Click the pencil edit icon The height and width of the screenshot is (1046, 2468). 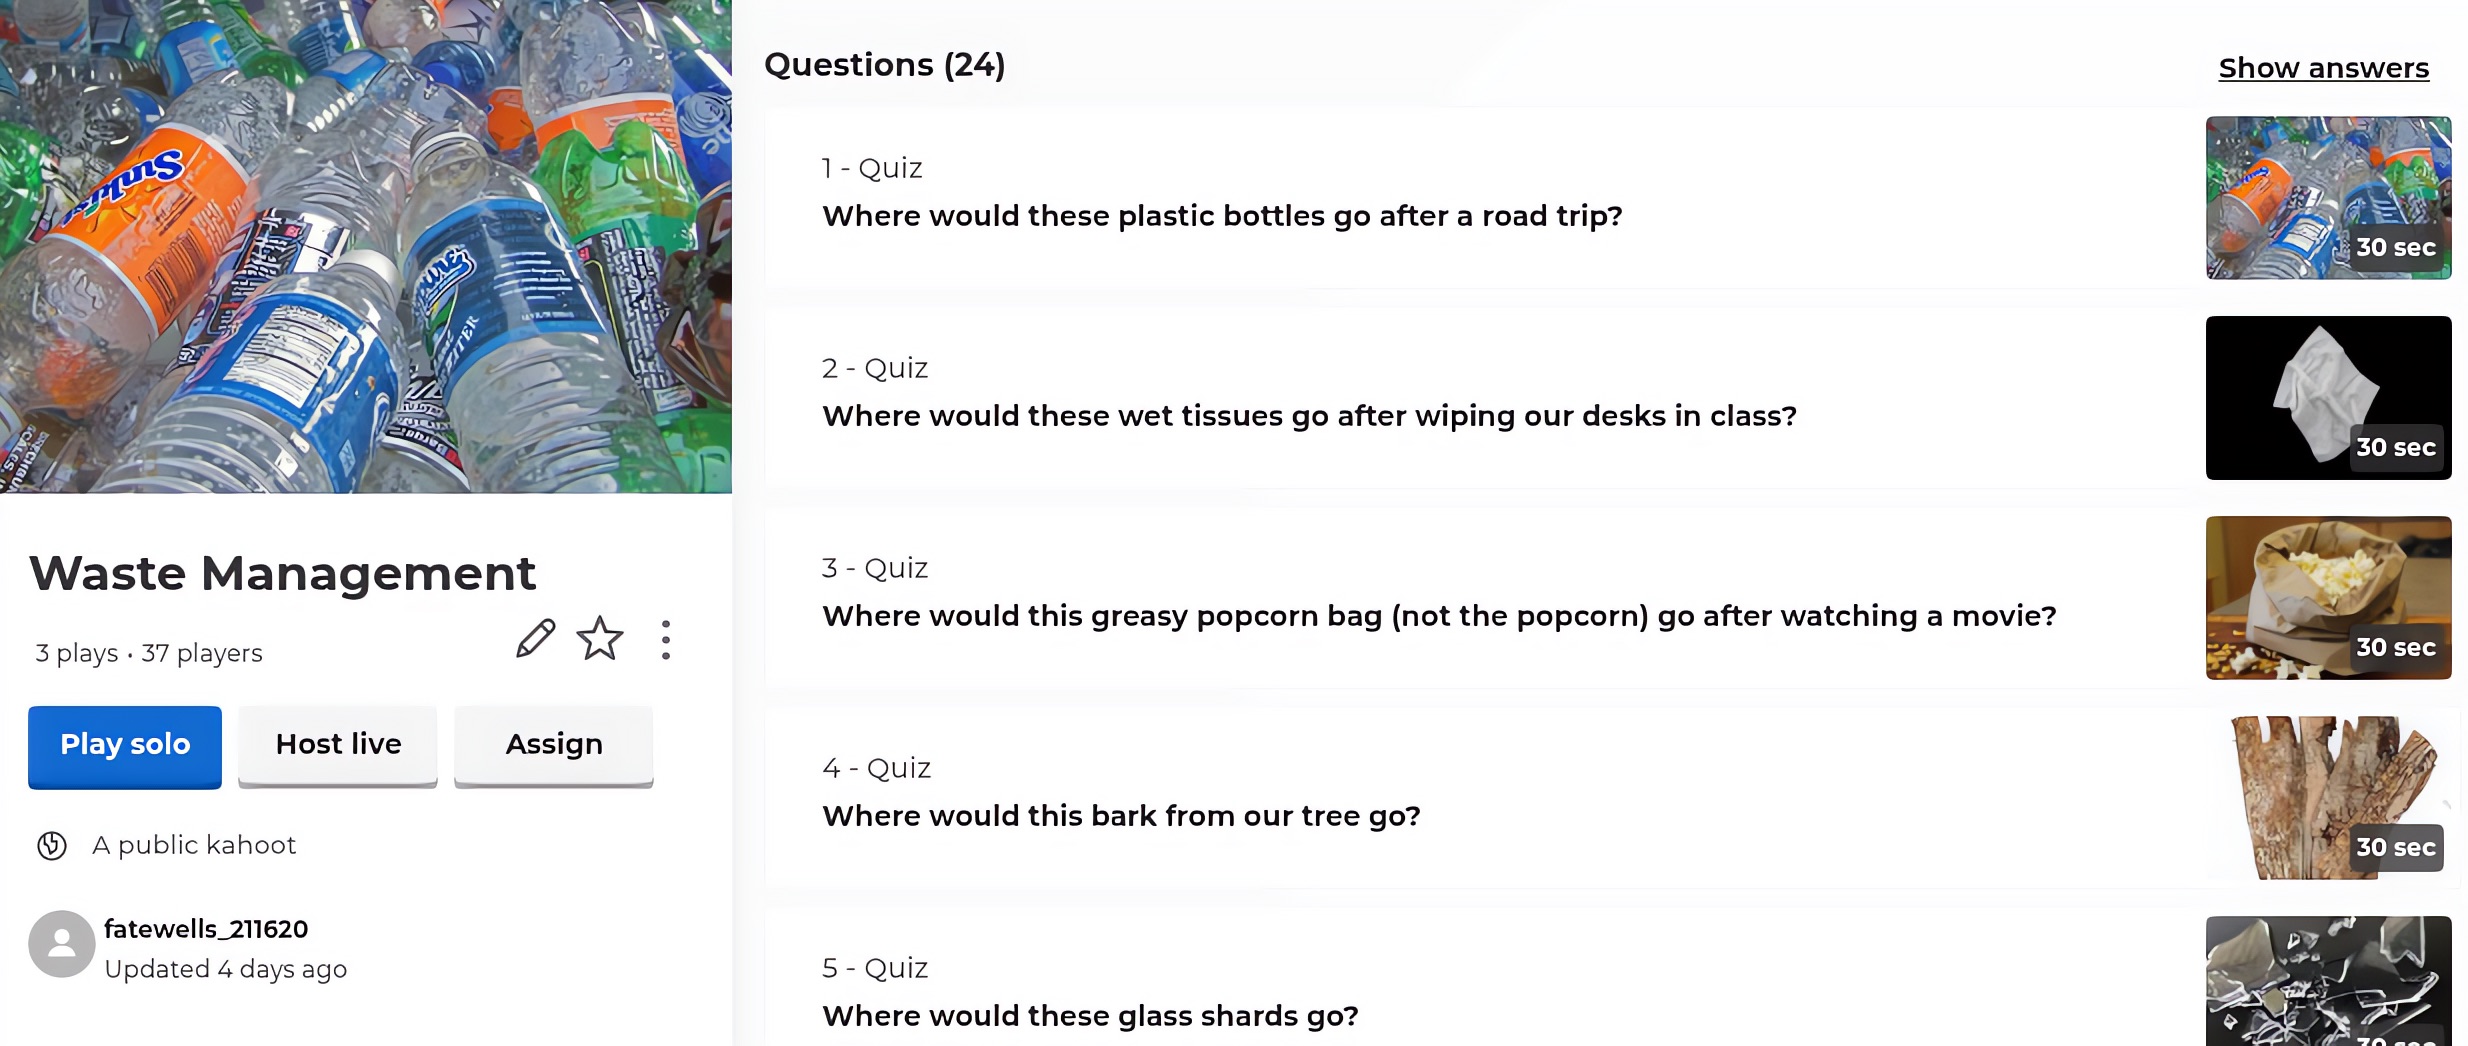[x=535, y=639]
